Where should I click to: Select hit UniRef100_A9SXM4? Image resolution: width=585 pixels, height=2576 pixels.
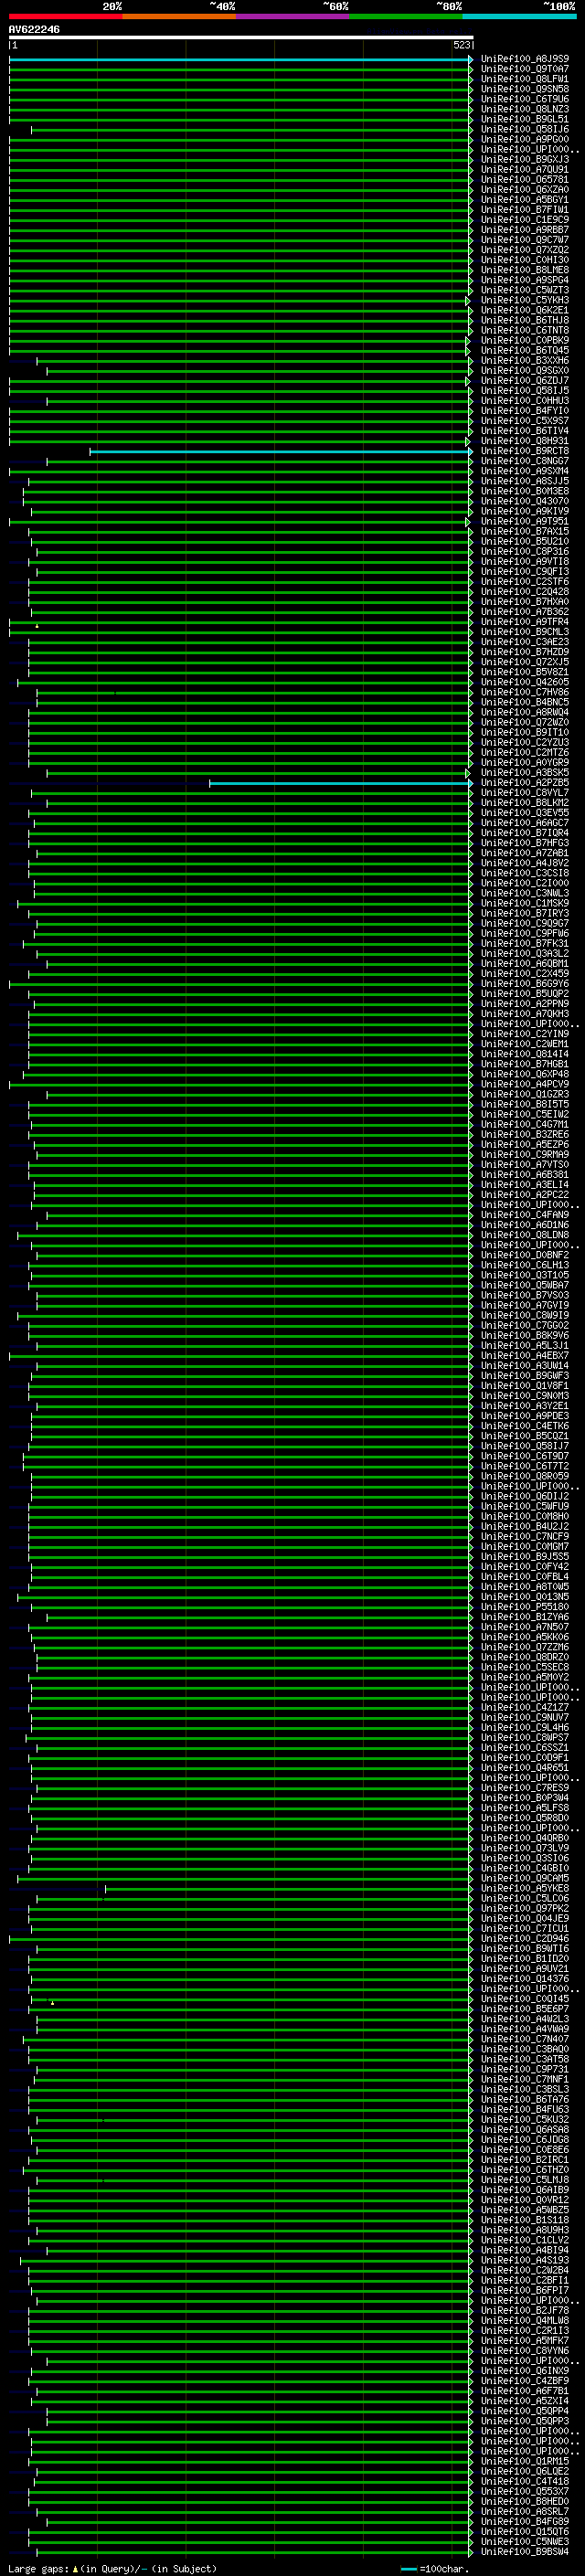pyautogui.click(x=525, y=472)
